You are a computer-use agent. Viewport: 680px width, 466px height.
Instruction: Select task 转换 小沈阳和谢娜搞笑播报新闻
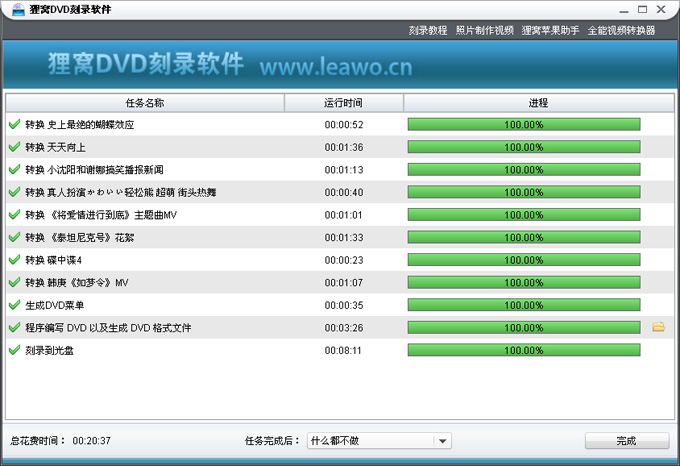94,170
